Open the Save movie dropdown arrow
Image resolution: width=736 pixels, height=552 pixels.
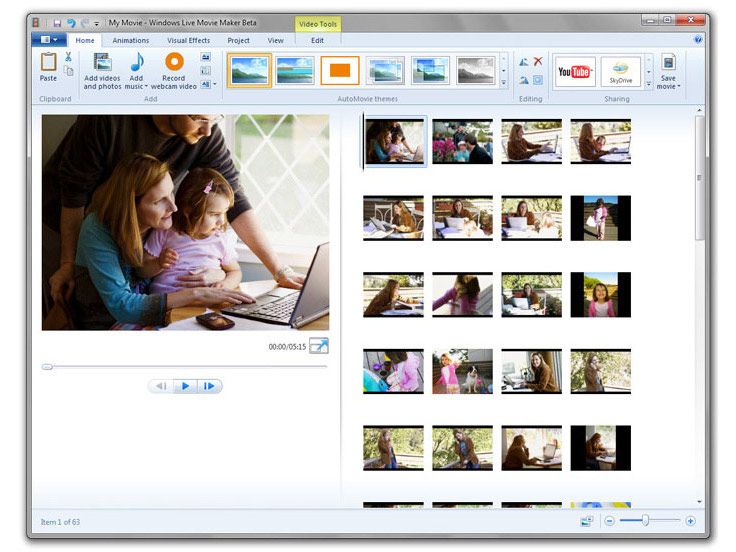679,86
